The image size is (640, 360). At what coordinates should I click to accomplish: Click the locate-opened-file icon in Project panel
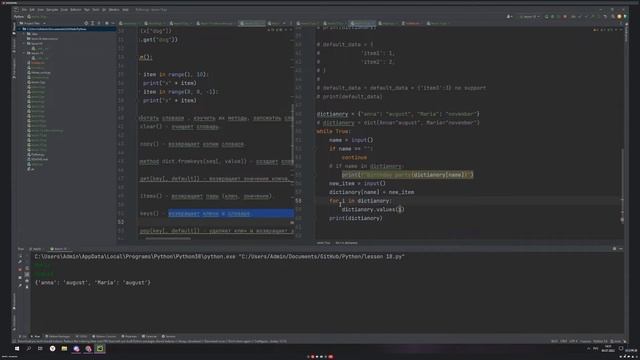[86, 23]
